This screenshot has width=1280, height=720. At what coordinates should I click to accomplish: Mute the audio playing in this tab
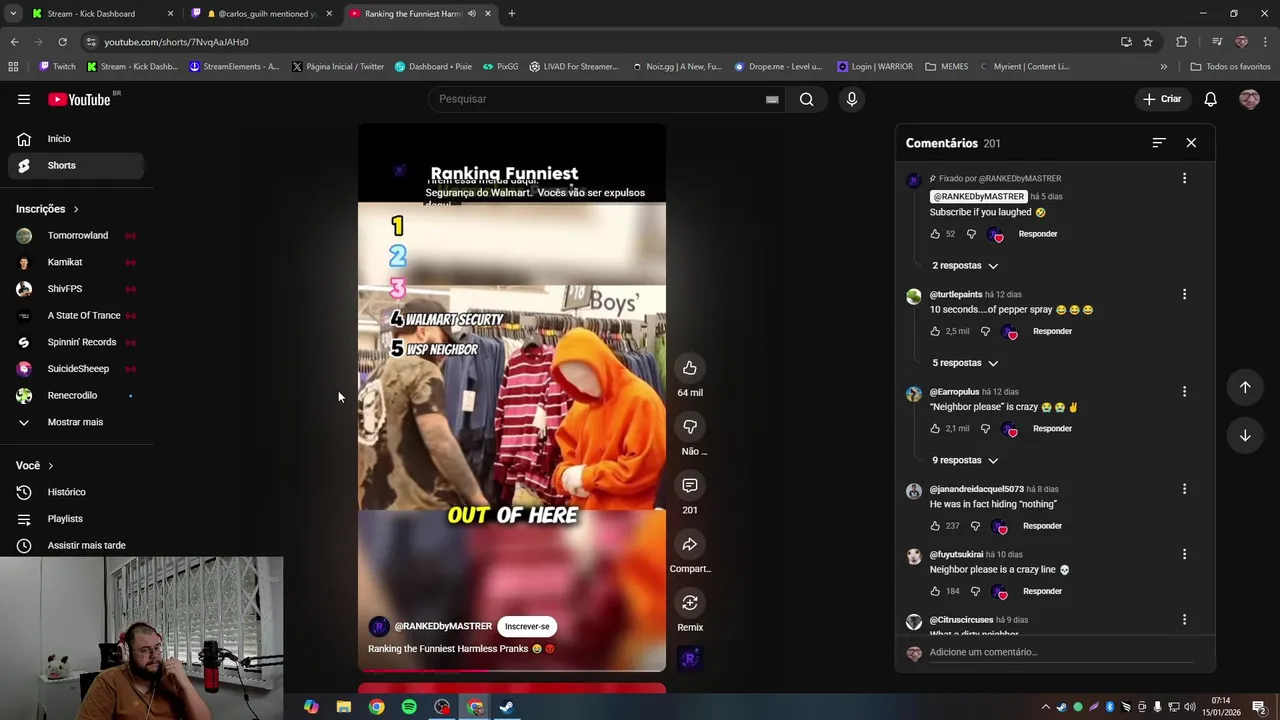pos(471,14)
